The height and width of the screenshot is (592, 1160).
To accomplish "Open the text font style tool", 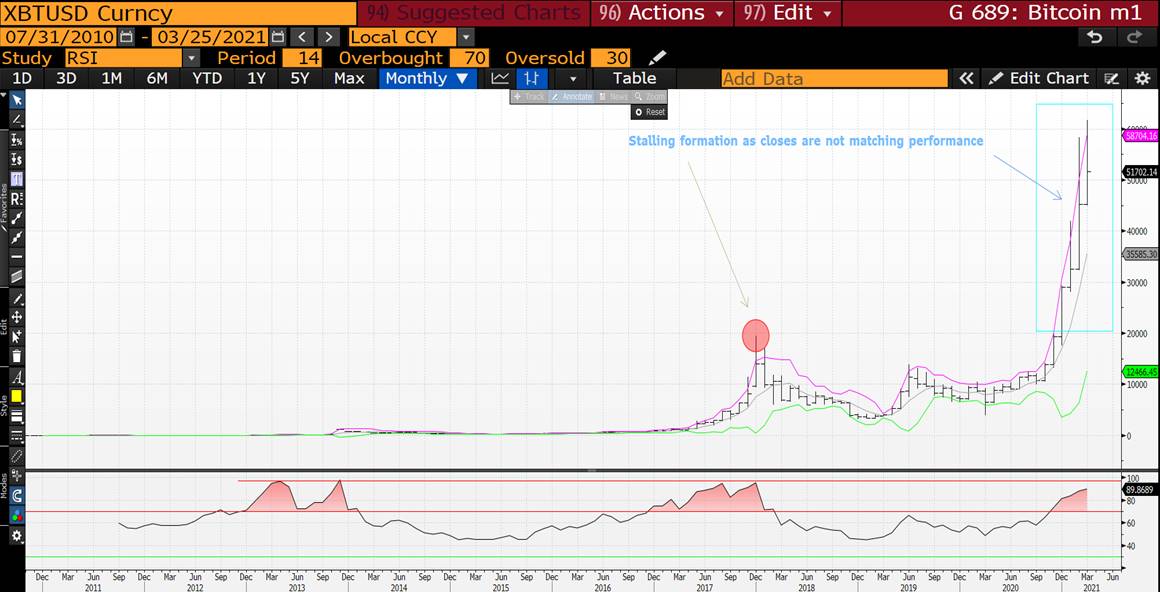I will pos(16,377).
